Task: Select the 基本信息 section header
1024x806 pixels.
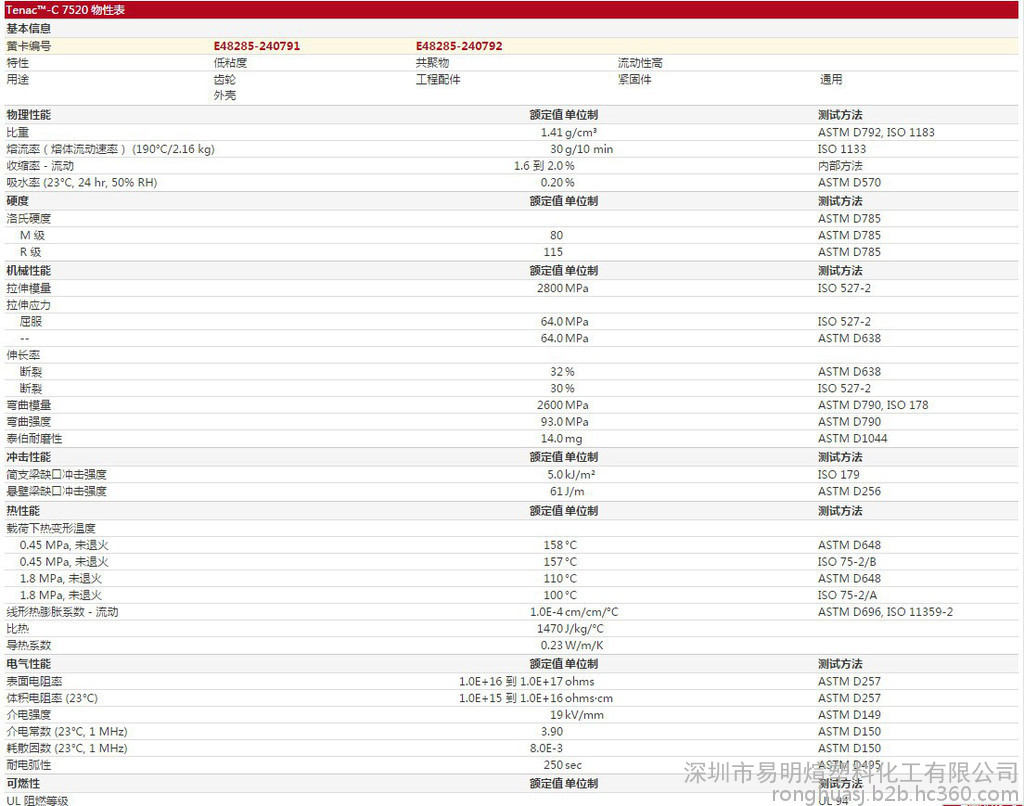Action: click(28, 28)
